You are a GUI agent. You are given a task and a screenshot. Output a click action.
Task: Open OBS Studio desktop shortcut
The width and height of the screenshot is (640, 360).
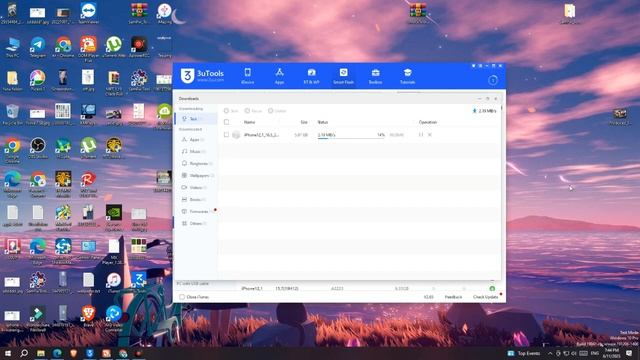point(38,148)
